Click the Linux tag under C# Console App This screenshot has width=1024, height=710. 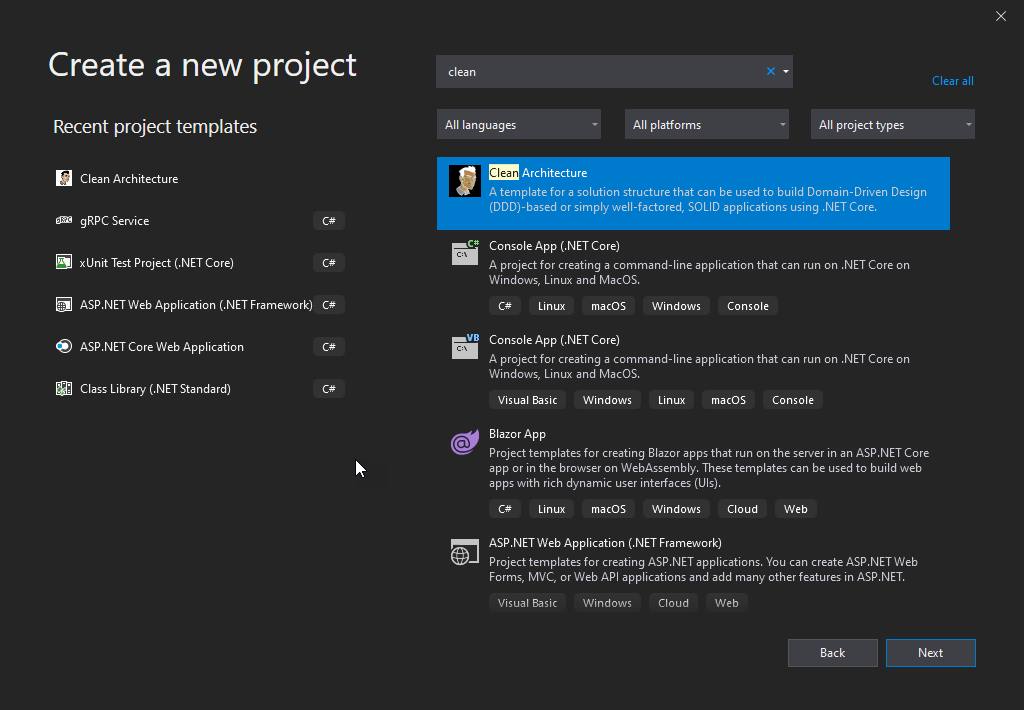click(x=551, y=306)
